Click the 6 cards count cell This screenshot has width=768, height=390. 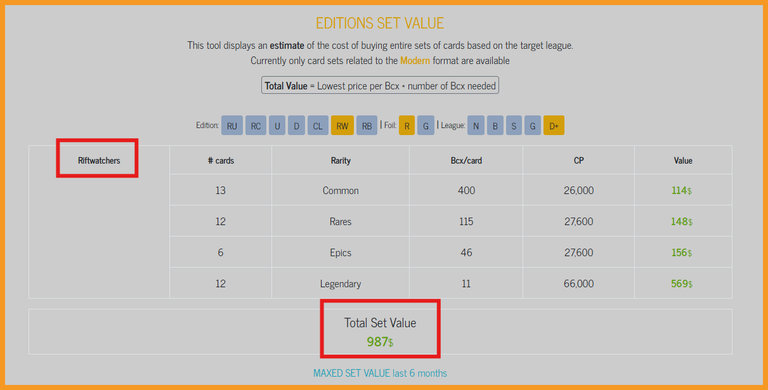(220, 252)
